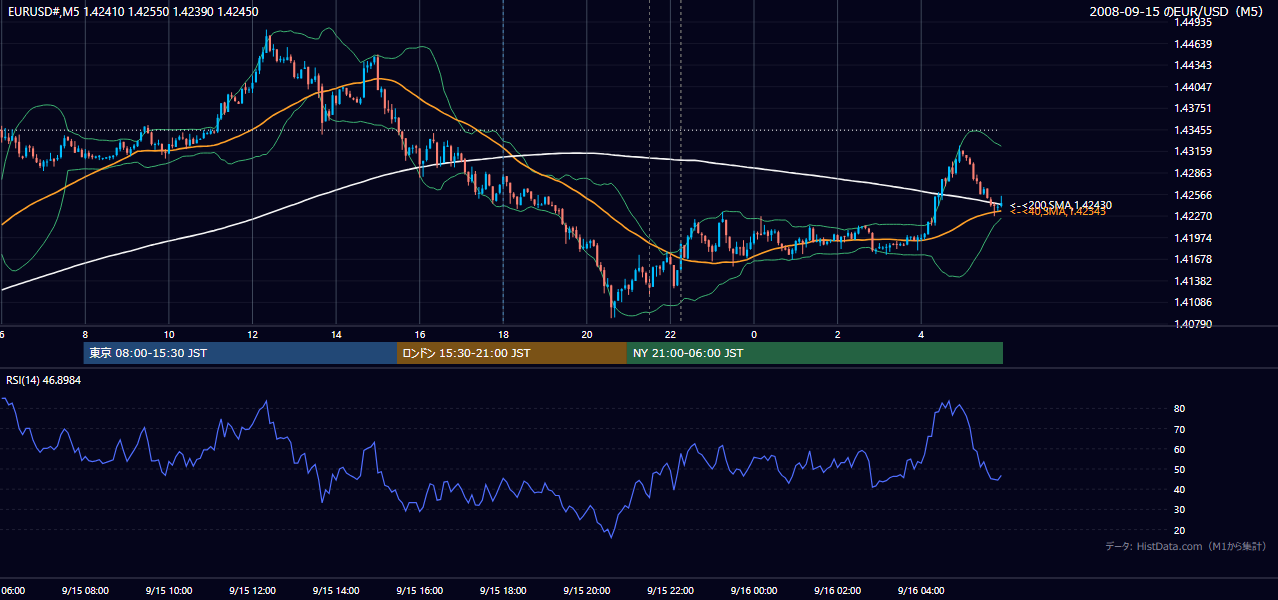Click price axis value 1.41086
The width and height of the screenshot is (1278, 600).
point(1195,302)
